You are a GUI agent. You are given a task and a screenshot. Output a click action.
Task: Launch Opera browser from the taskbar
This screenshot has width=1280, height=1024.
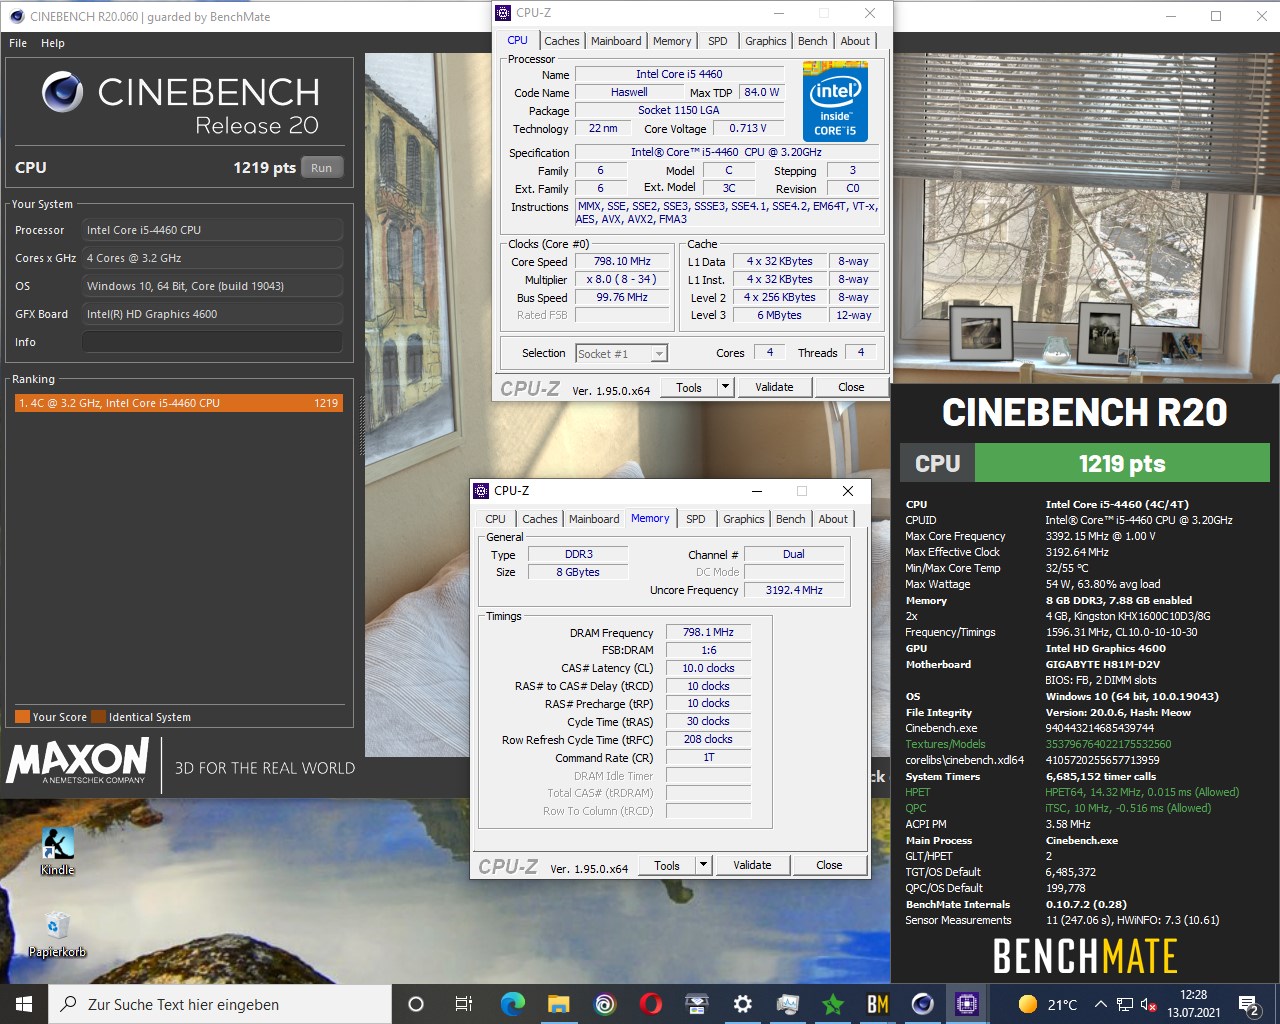[x=650, y=1004]
